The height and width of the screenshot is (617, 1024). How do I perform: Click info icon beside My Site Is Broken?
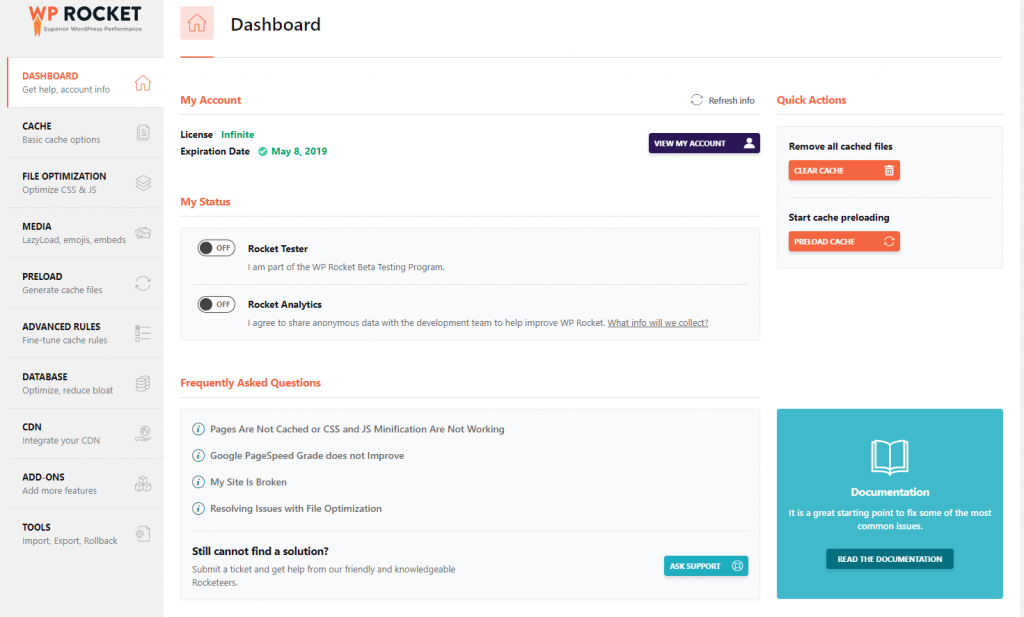198,482
